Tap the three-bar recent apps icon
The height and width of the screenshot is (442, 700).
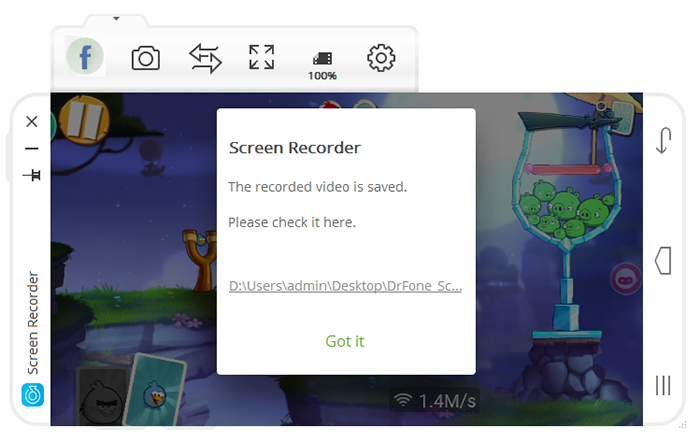click(x=662, y=386)
